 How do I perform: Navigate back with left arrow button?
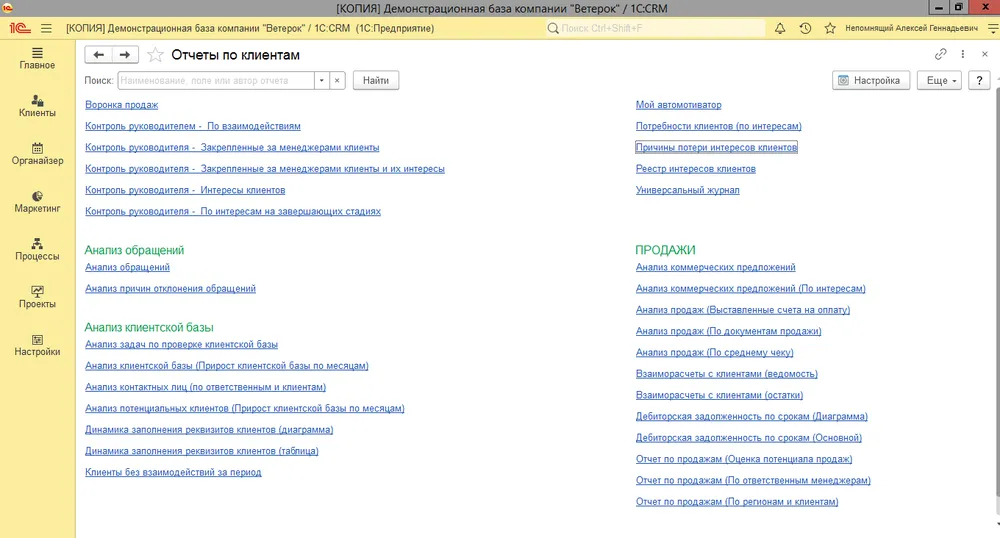(98, 55)
